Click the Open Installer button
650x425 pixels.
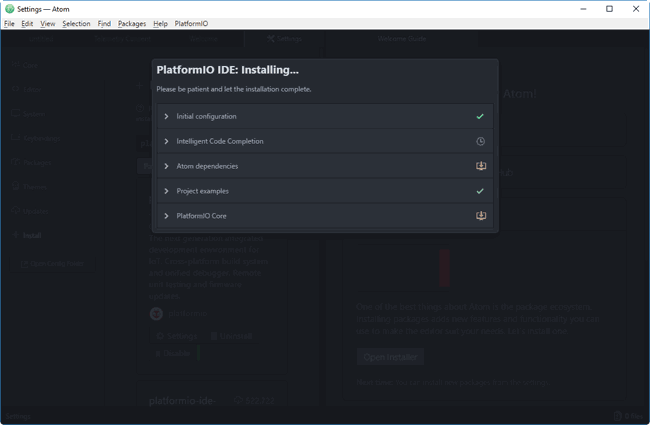point(390,357)
